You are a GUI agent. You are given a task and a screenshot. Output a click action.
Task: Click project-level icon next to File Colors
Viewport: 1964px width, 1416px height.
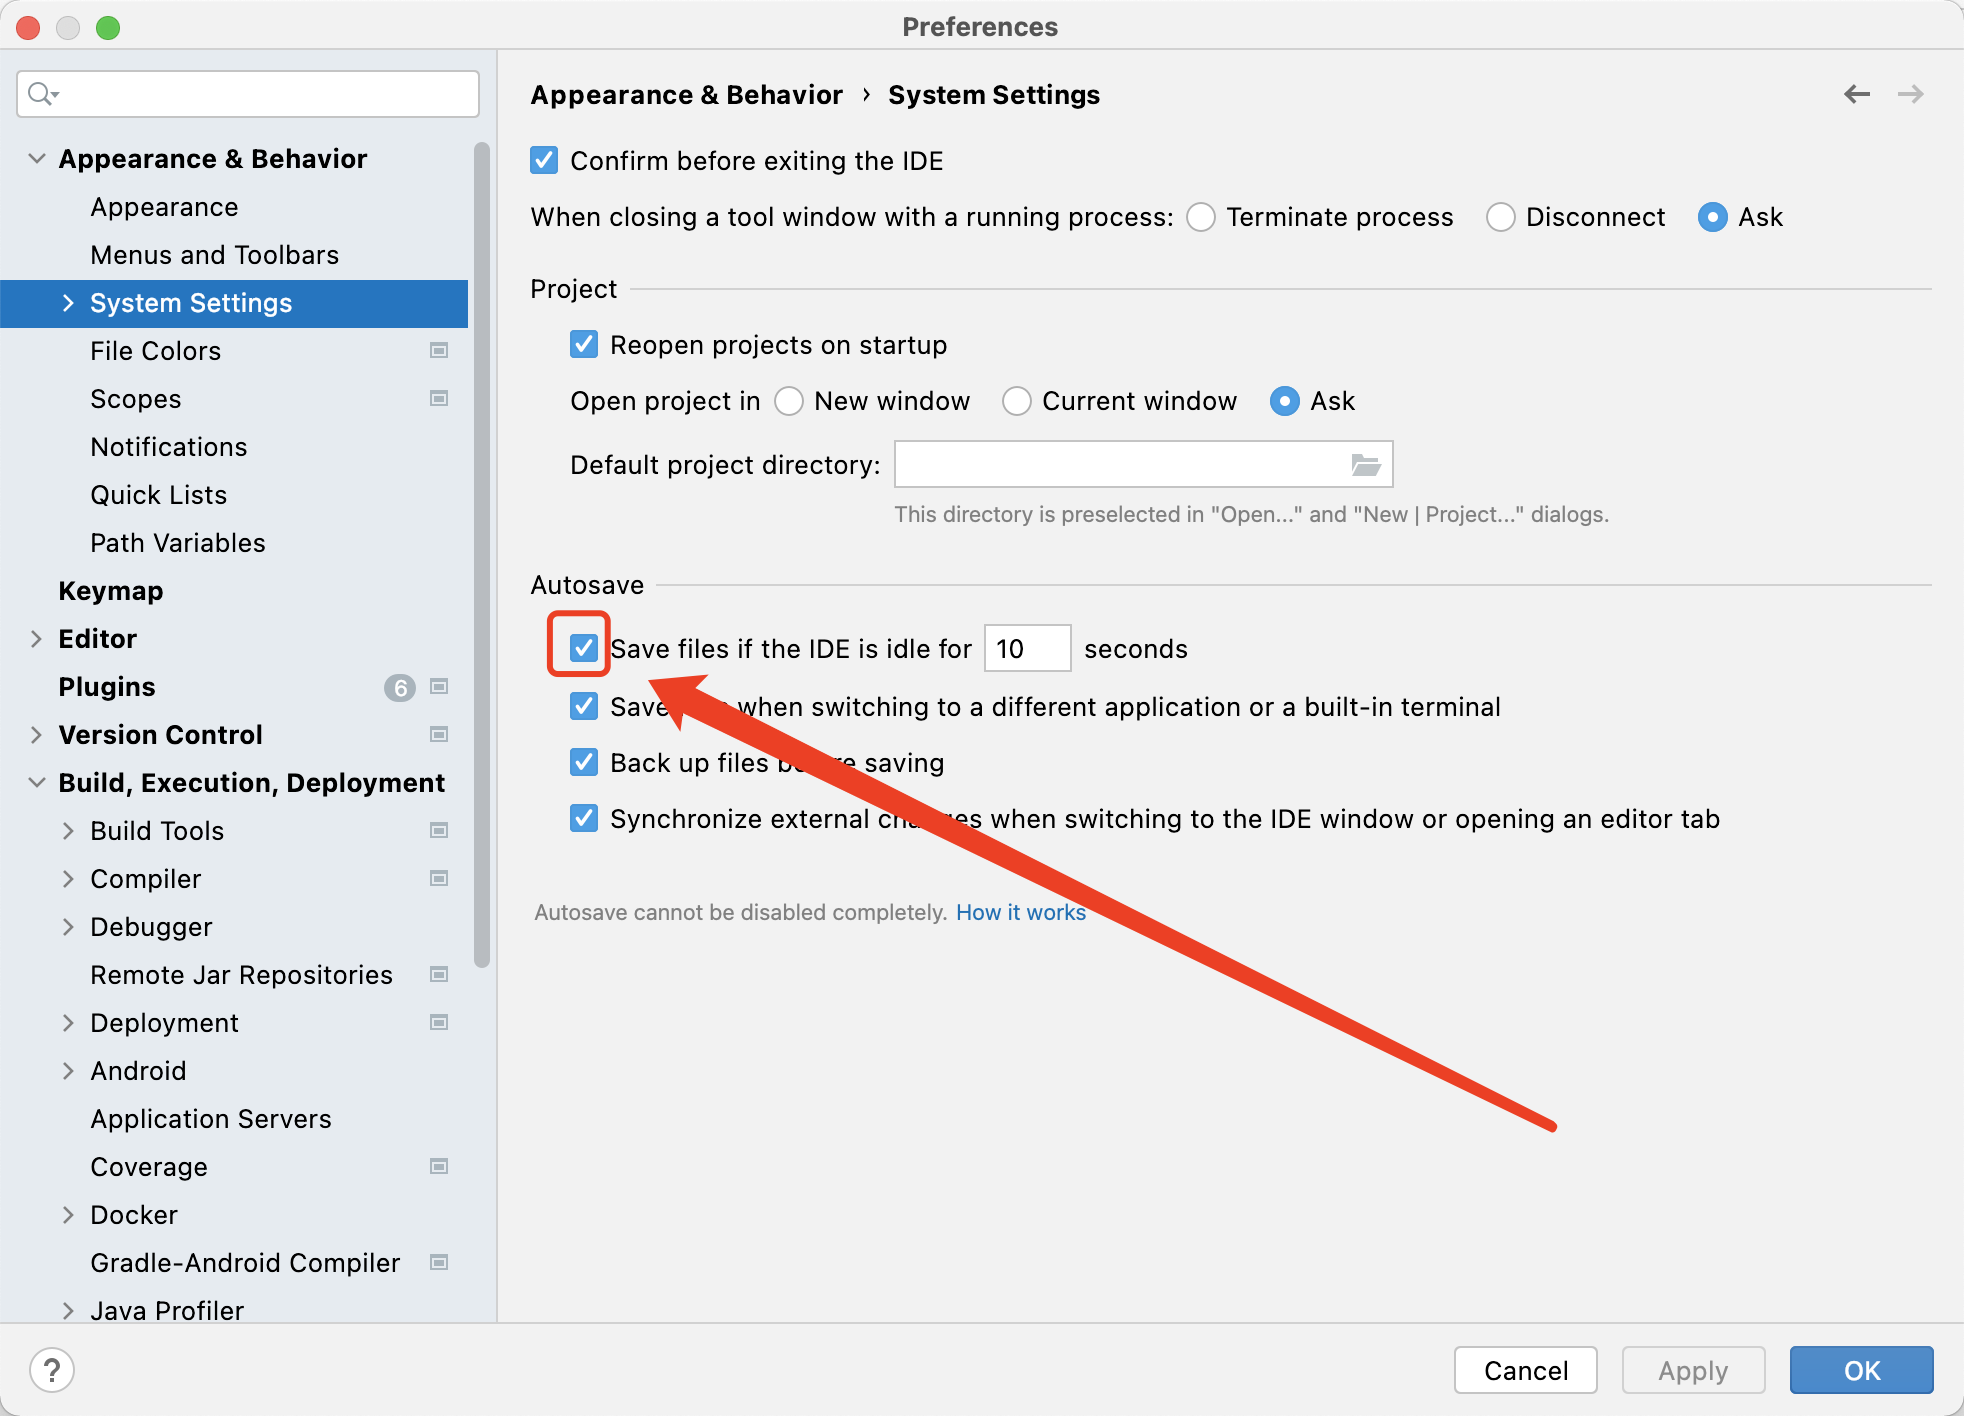pyautogui.click(x=438, y=351)
